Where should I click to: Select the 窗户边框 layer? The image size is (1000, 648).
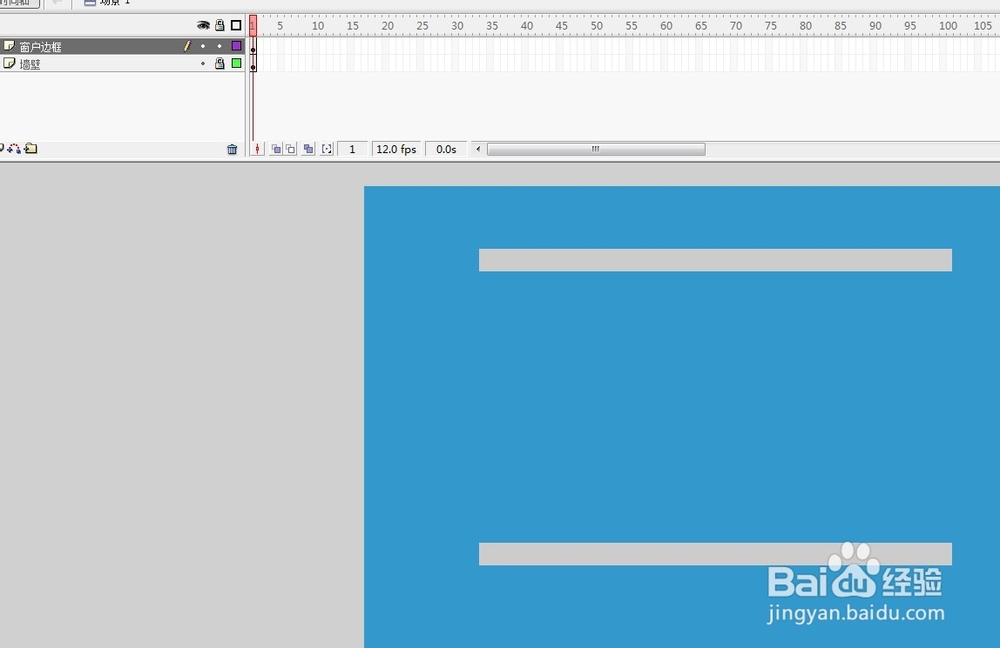[x=122, y=46]
